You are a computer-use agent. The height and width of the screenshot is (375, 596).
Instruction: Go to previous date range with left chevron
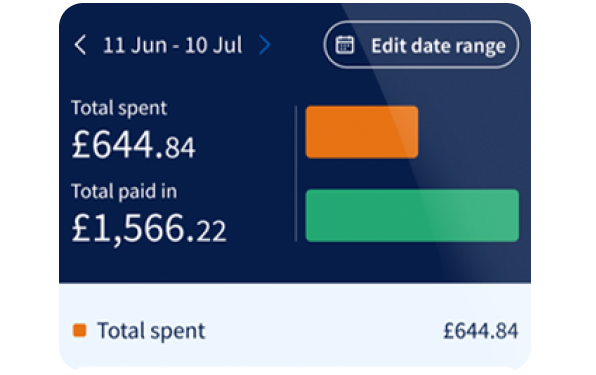click(80, 45)
